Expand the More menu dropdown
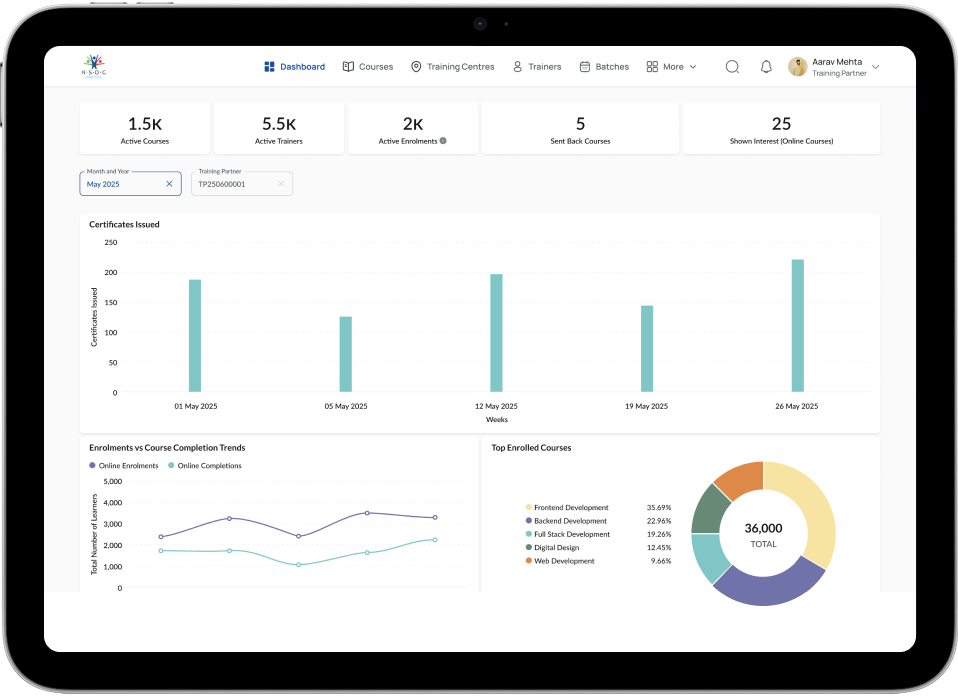 point(672,67)
